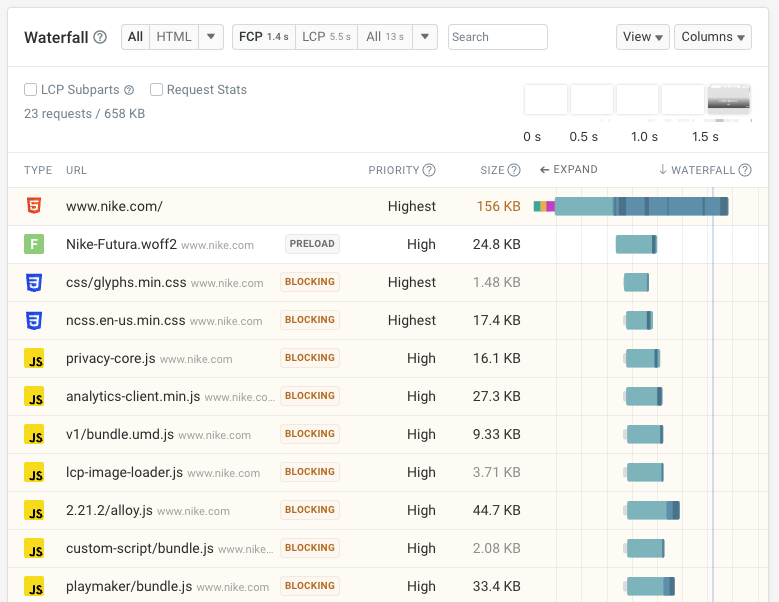The image size is (779, 602).
Task: Enable the Request Stats checkbox
Action: (x=156, y=89)
